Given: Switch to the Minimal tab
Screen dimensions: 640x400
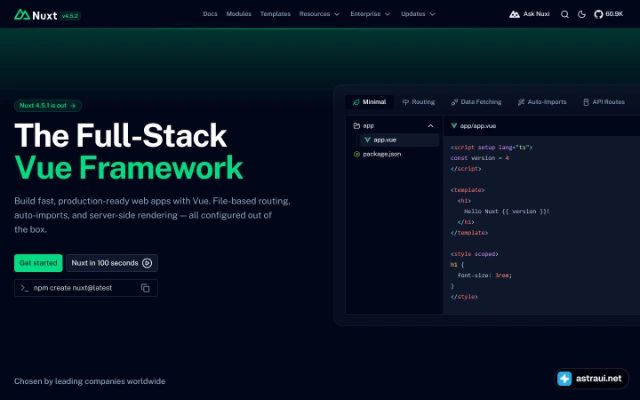Looking at the screenshot, I should point(369,102).
